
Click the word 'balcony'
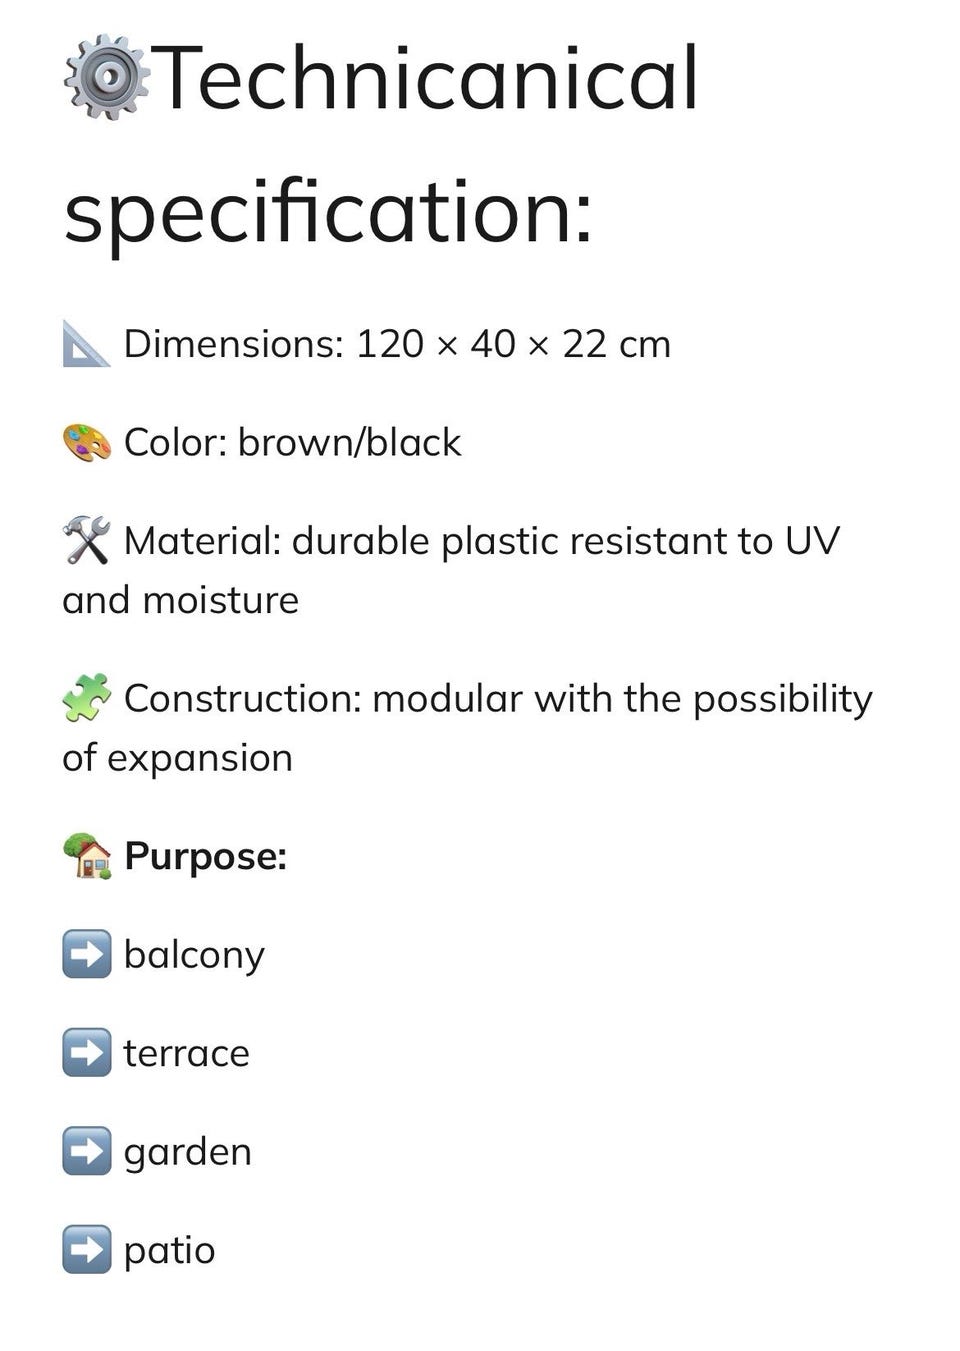click(x=194, y=955)
